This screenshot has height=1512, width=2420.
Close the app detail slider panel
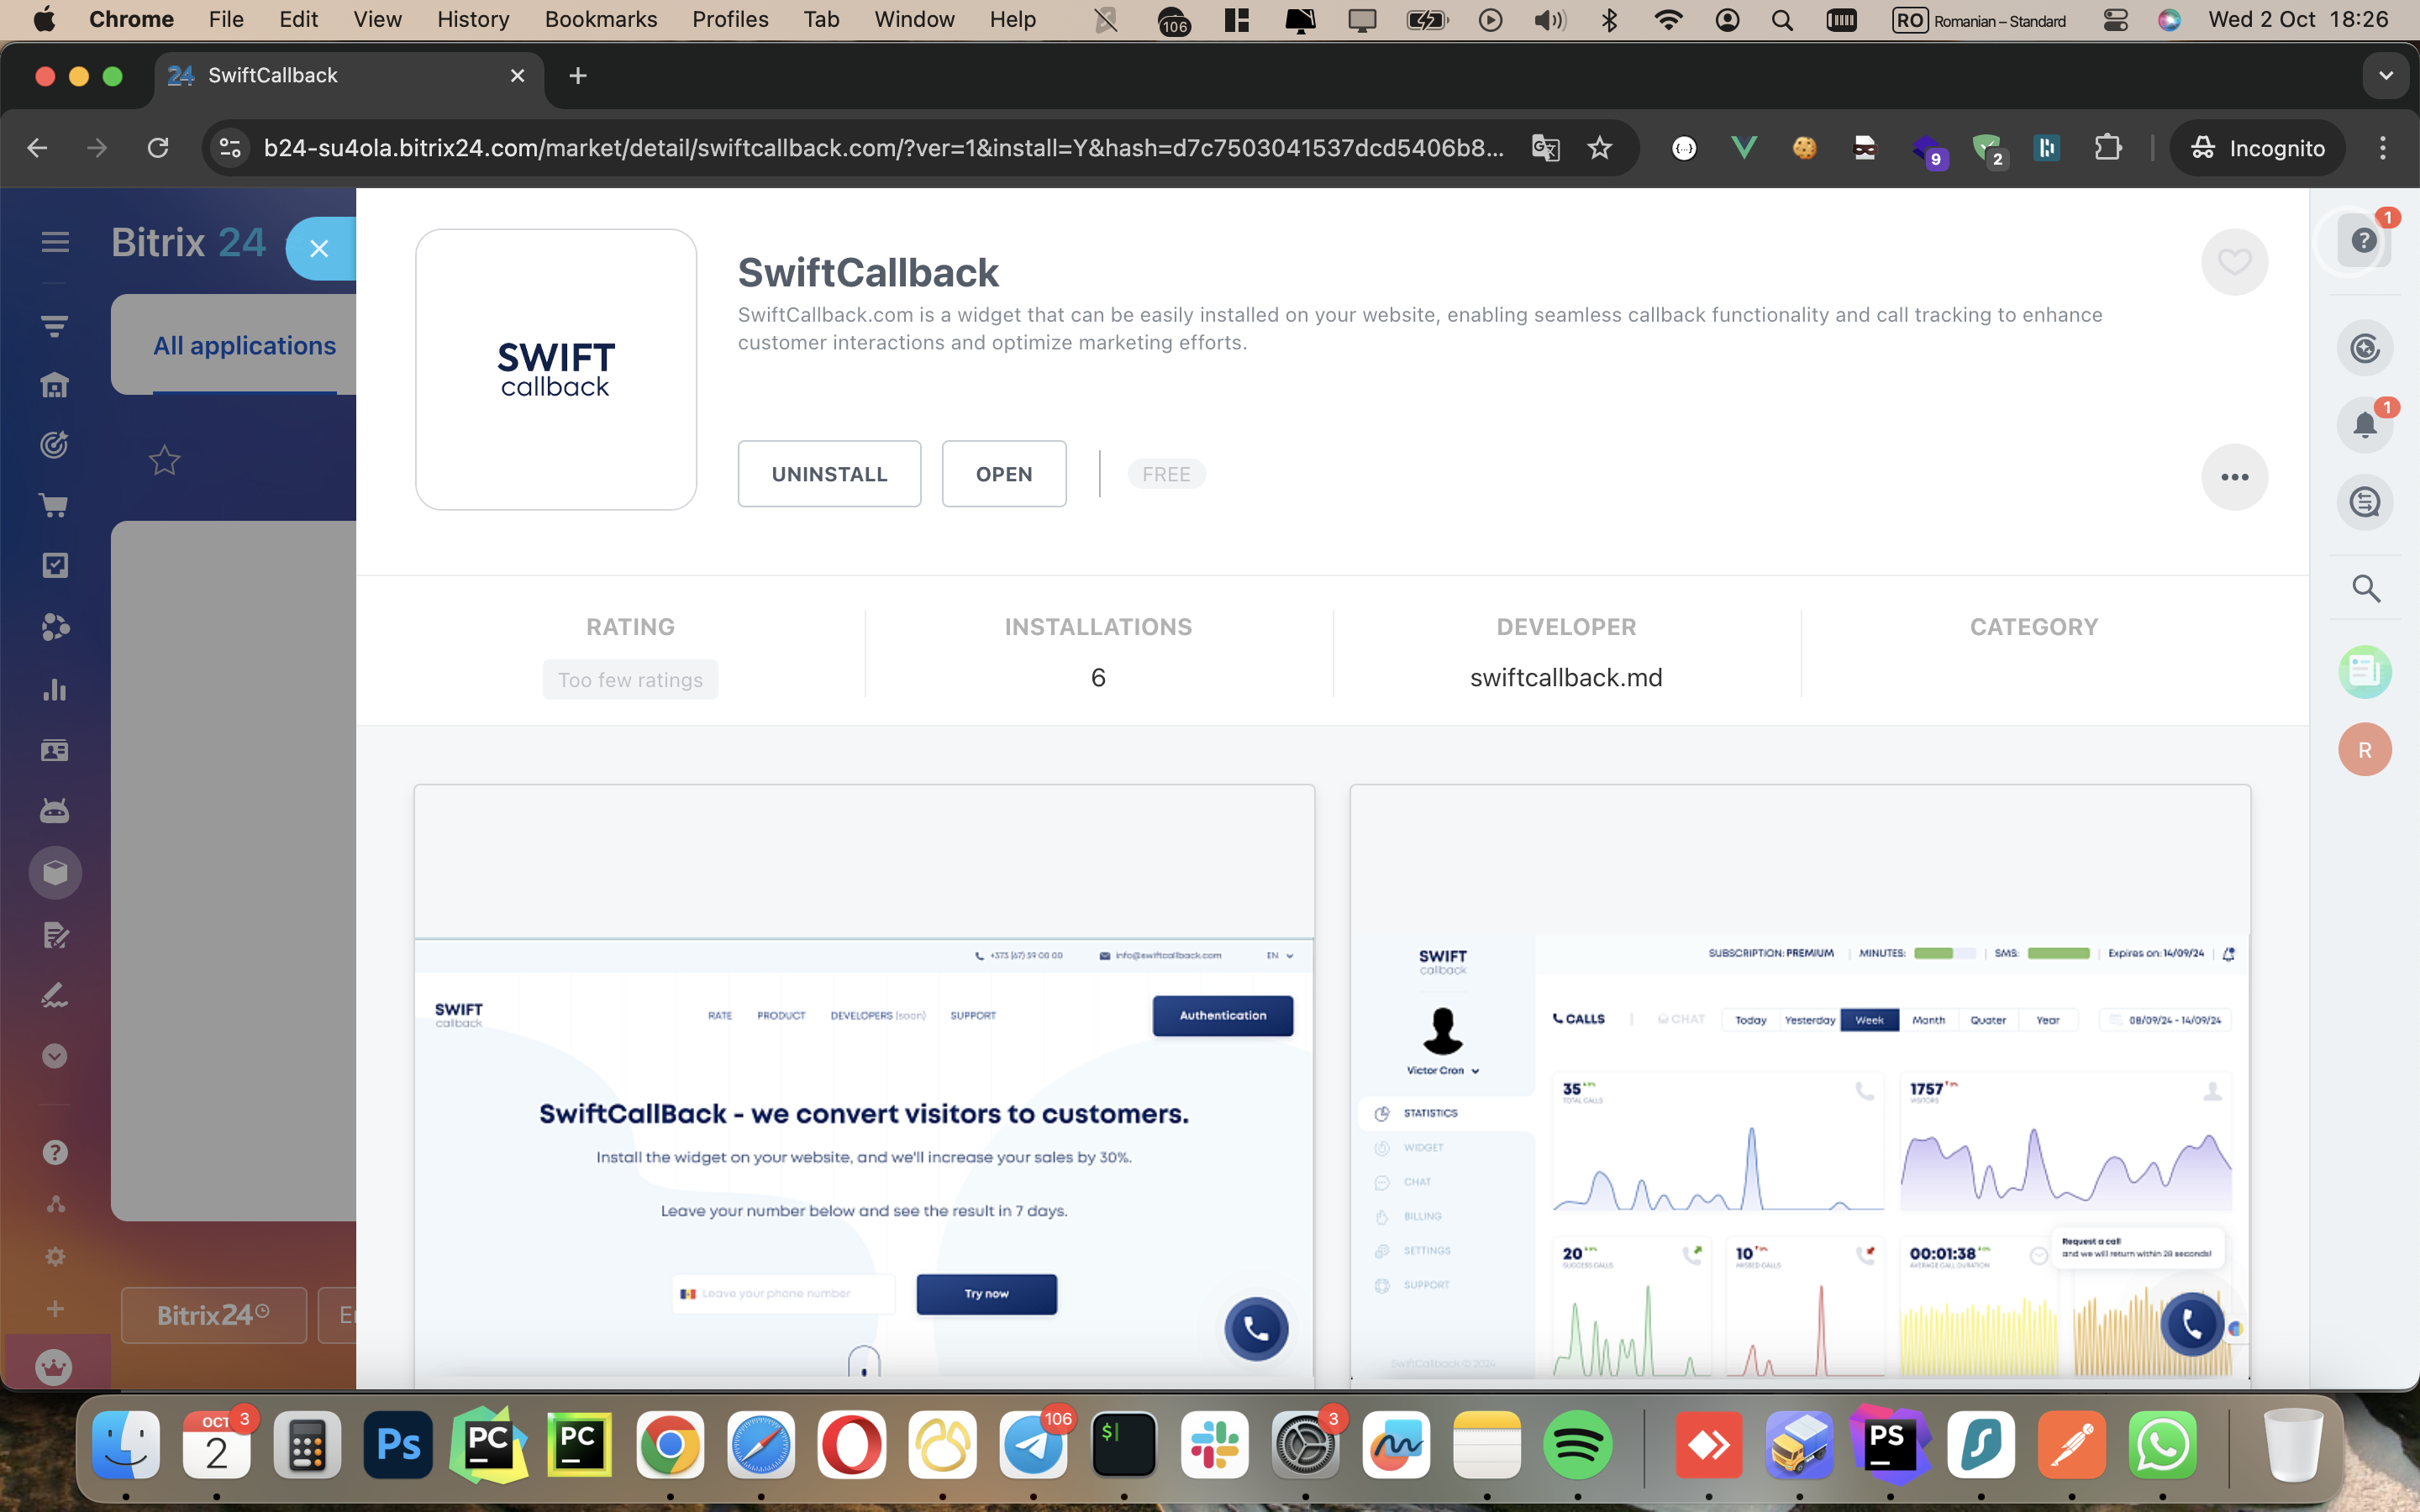coord(319,249)
